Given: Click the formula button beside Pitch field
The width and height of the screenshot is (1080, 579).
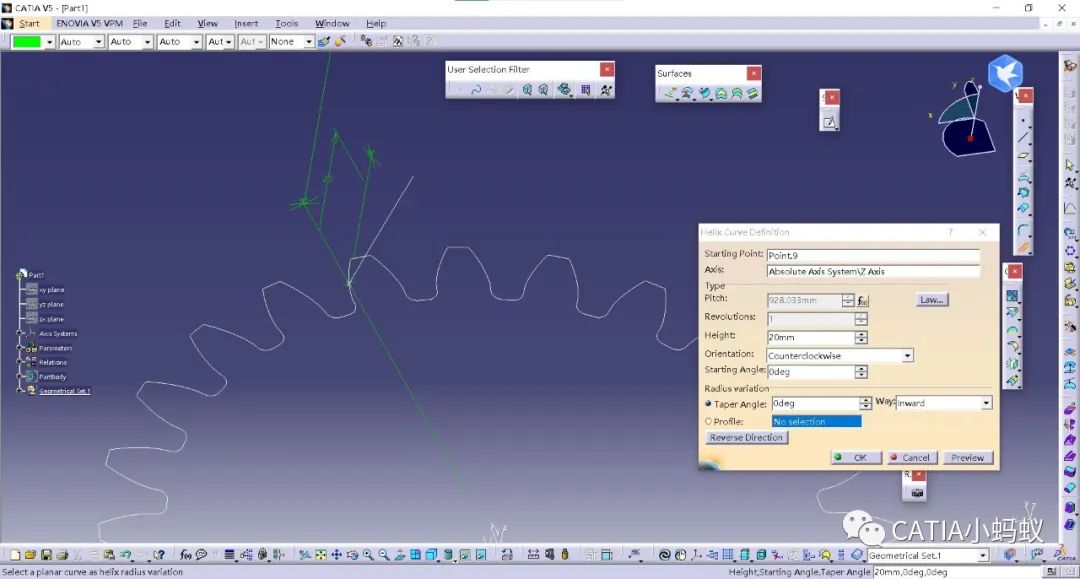Looking at the screenshot, I should pos(862,301).
